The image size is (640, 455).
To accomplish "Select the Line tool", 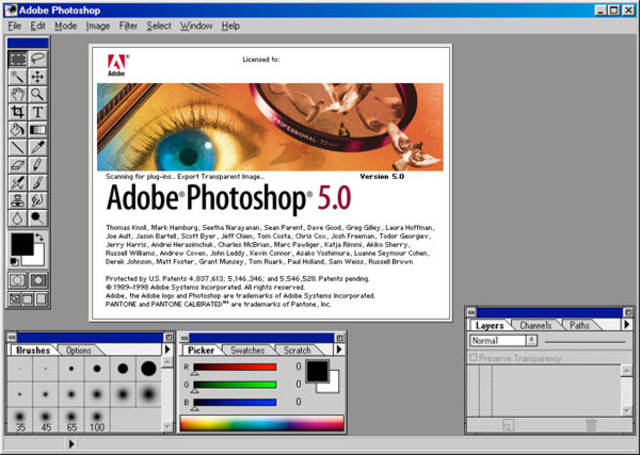I will [18, 147].
